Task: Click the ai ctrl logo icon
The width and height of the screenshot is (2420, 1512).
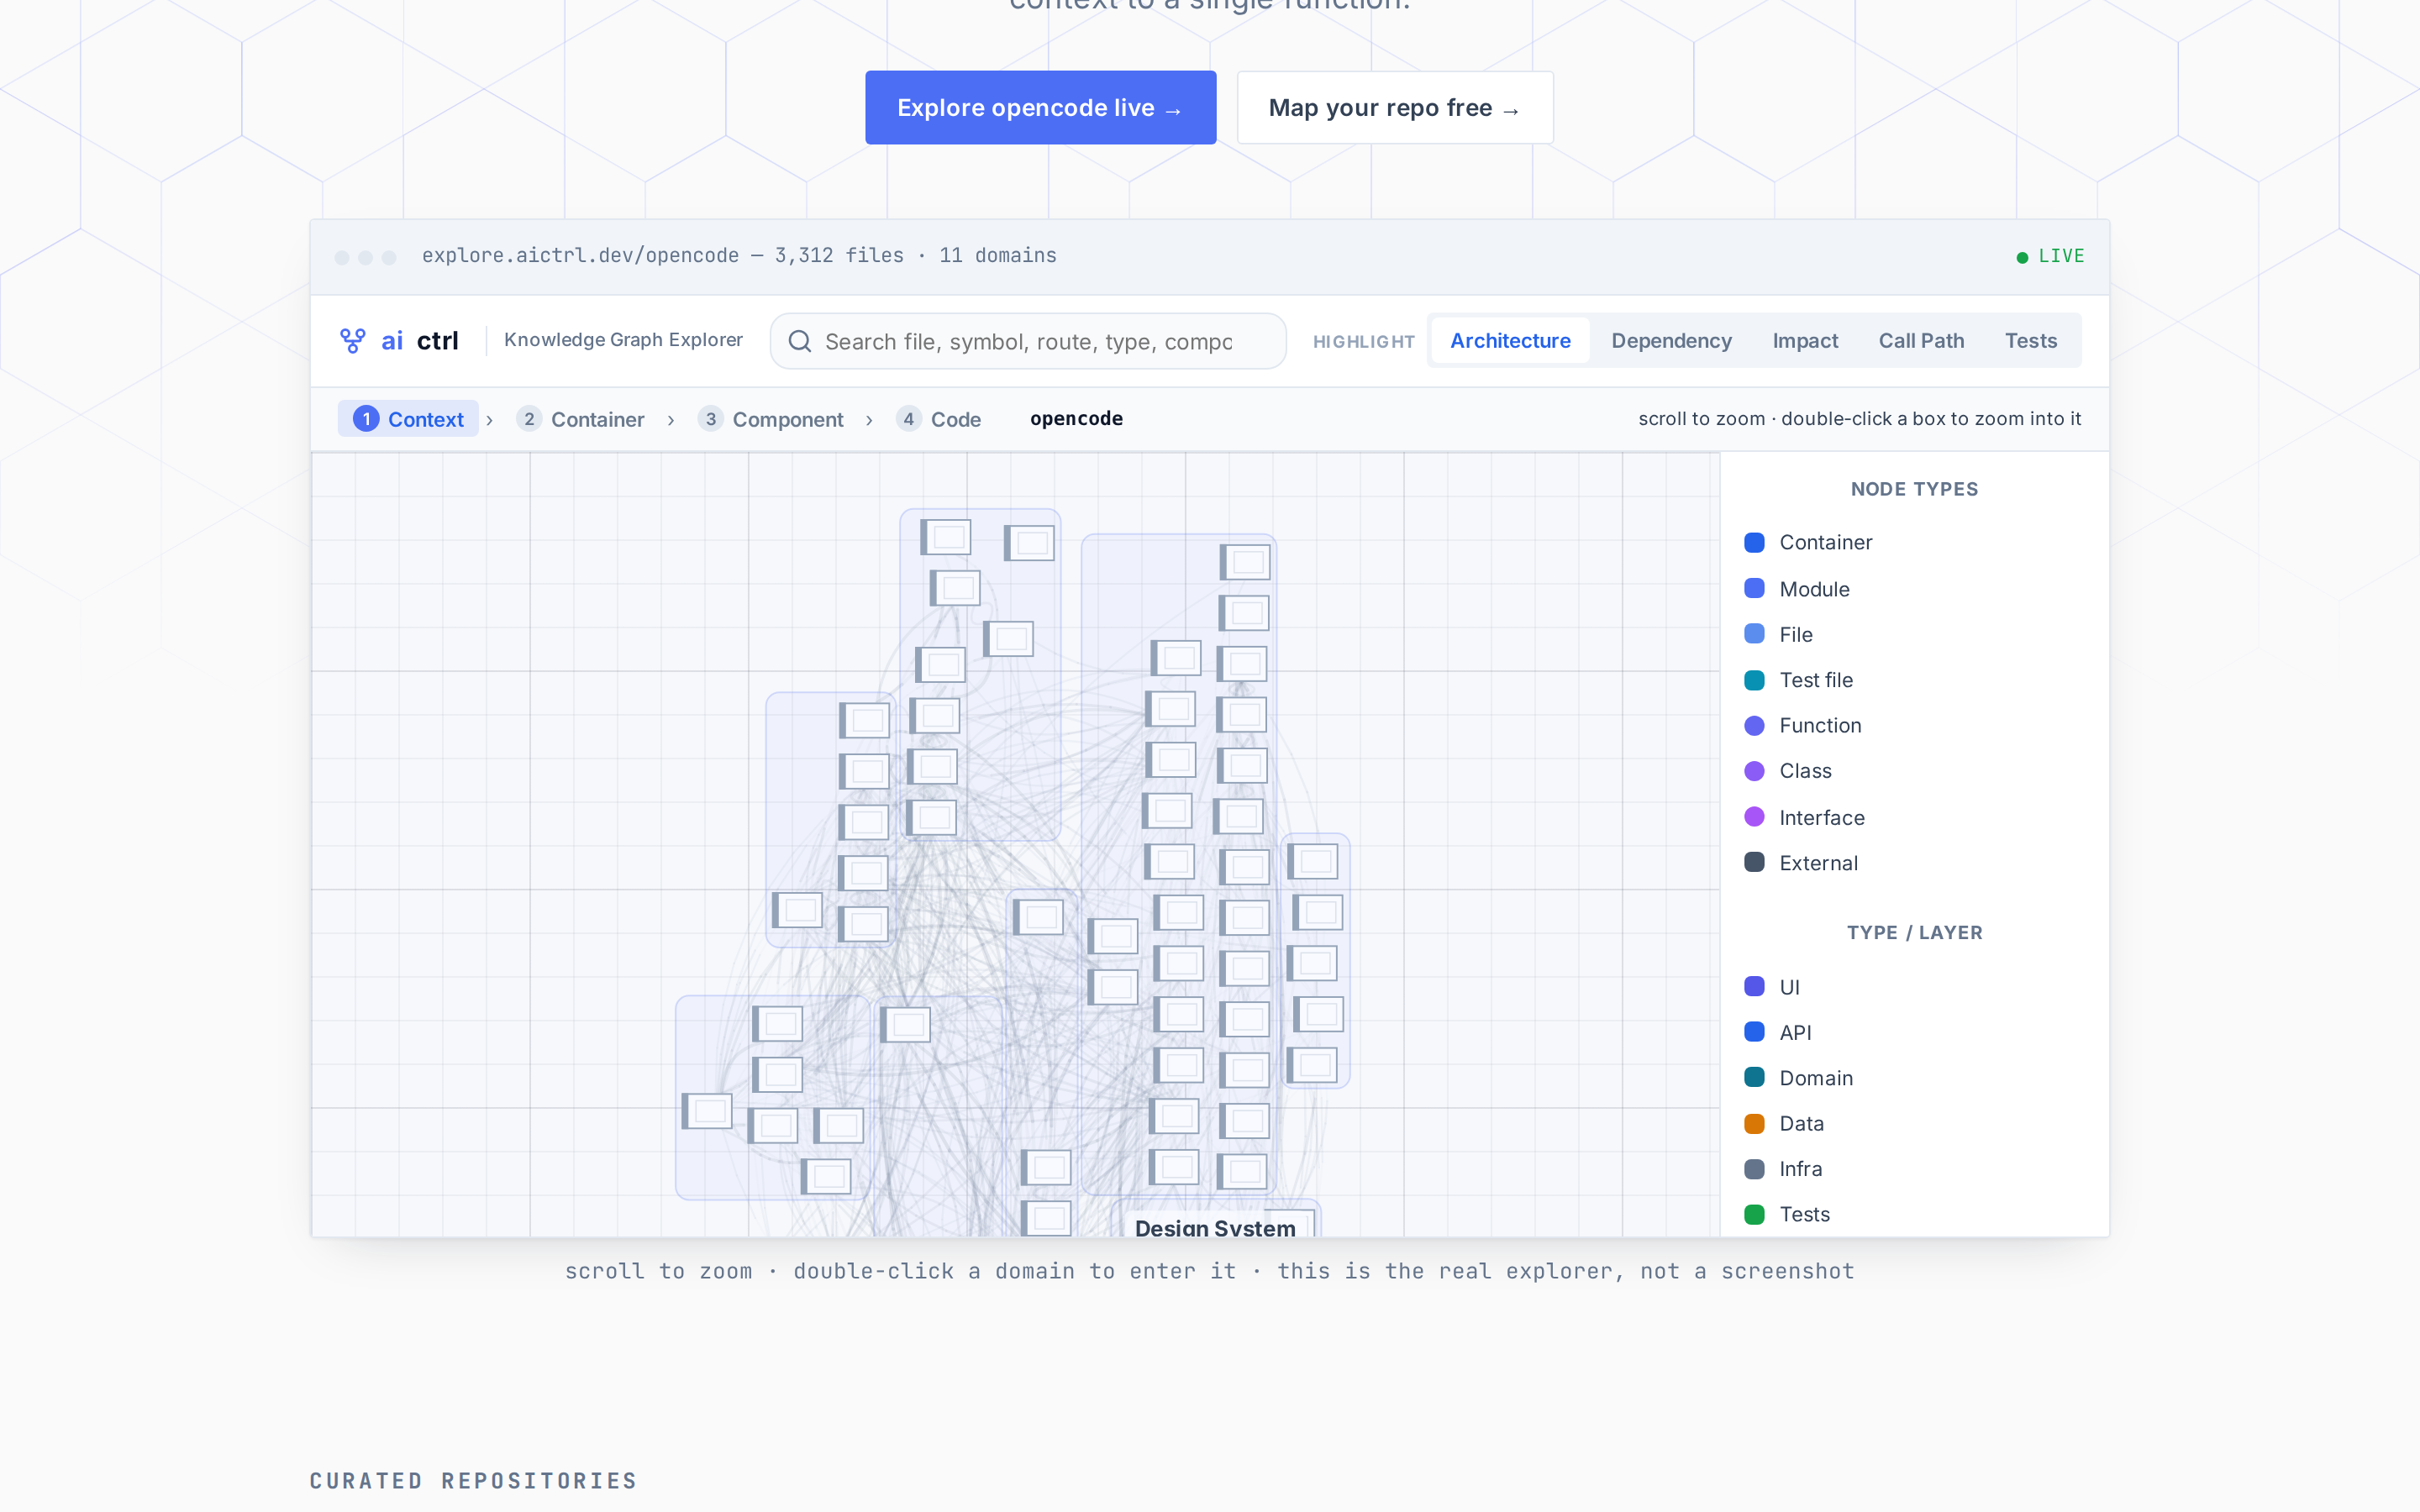Action: click(352, 341)
